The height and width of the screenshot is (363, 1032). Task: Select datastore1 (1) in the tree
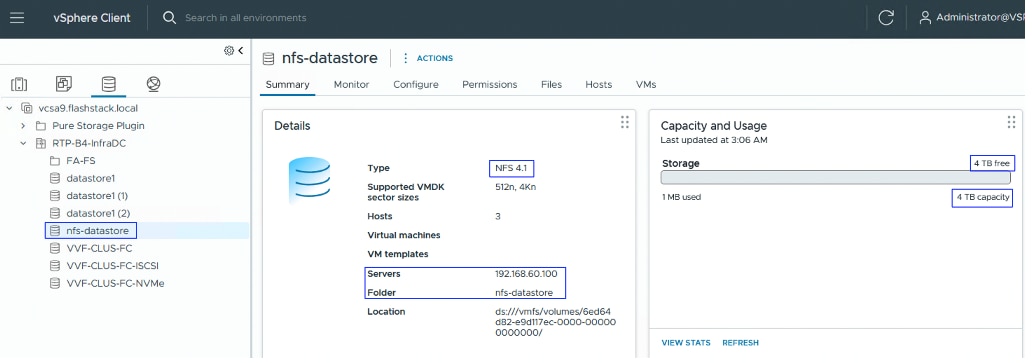tap(97, 196)
